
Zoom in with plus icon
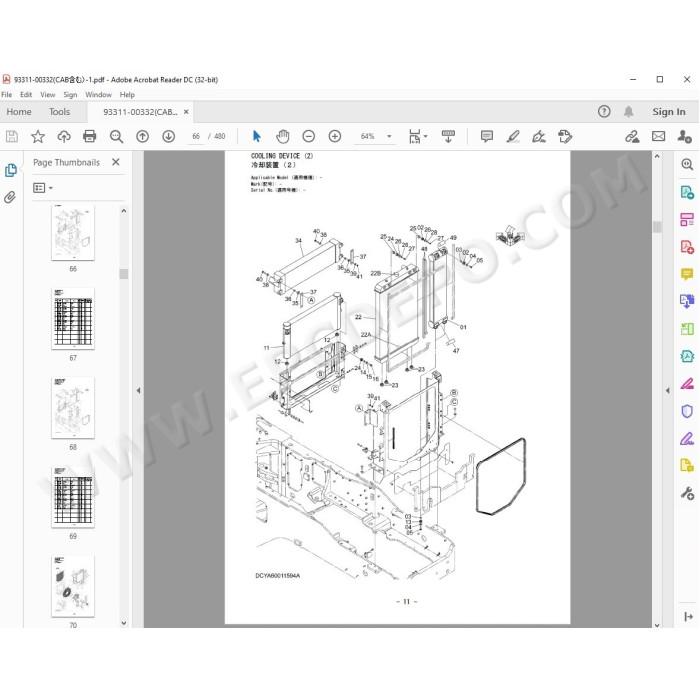(335, 136)
